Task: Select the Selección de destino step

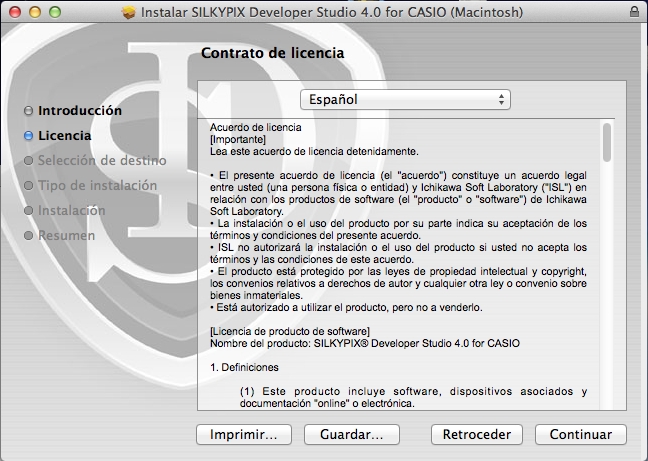Action: click(x=102, y=160)
